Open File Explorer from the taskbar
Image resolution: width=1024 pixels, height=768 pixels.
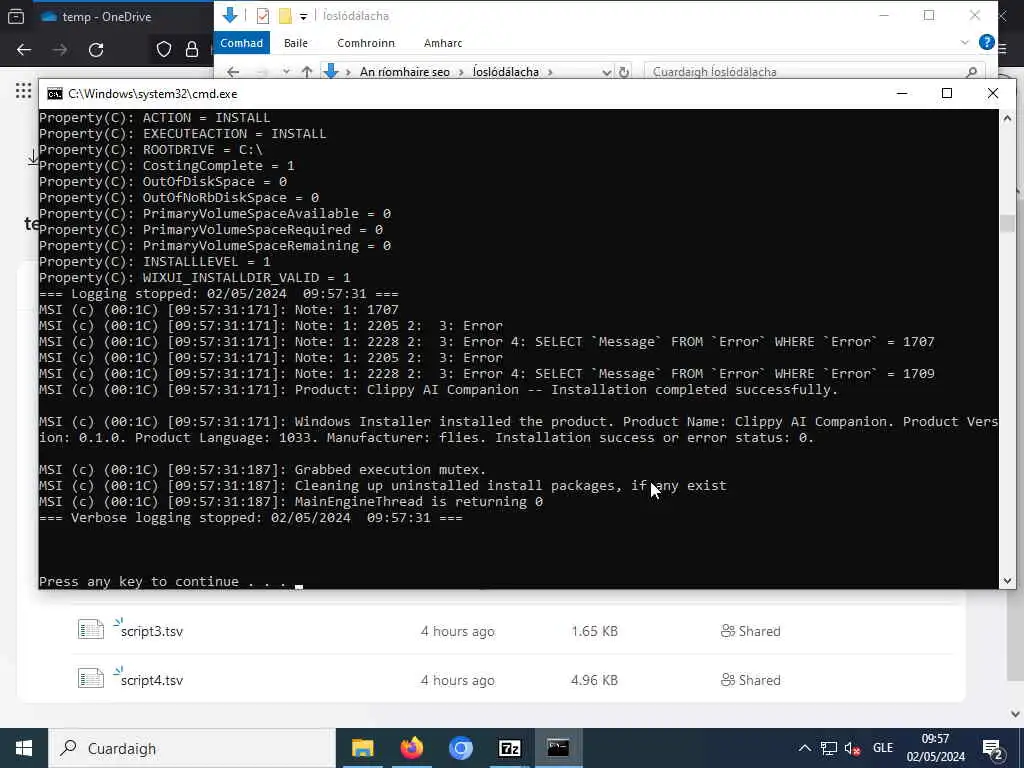click(362, 748)
